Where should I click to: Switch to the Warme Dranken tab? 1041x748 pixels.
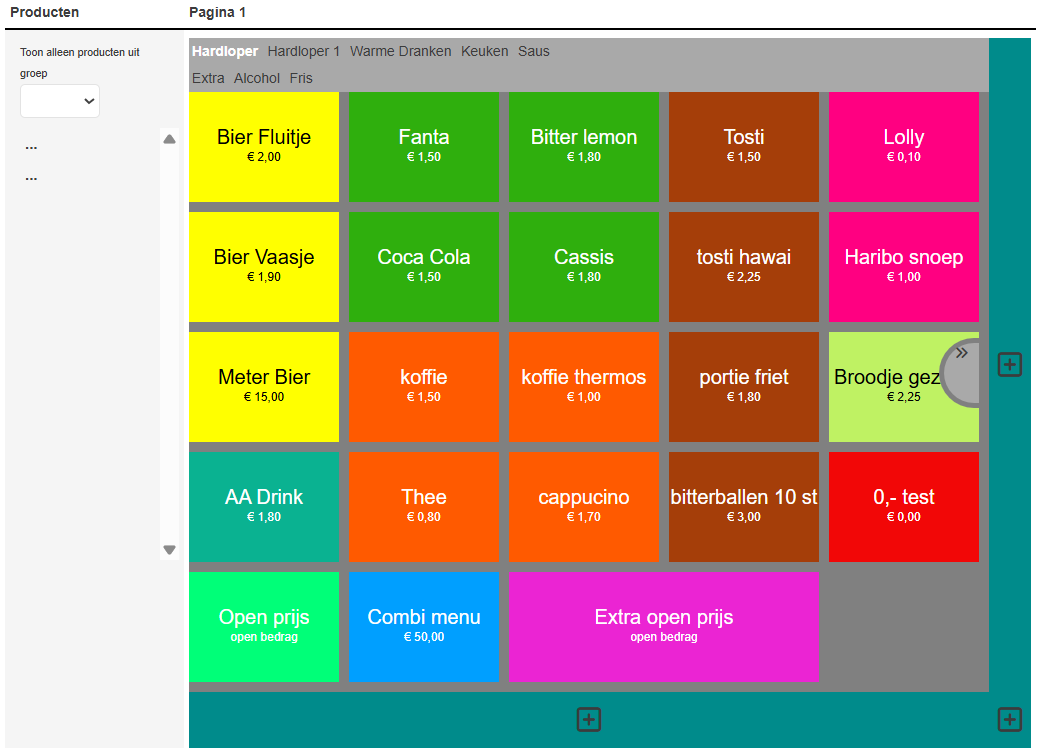pos(400,51)
